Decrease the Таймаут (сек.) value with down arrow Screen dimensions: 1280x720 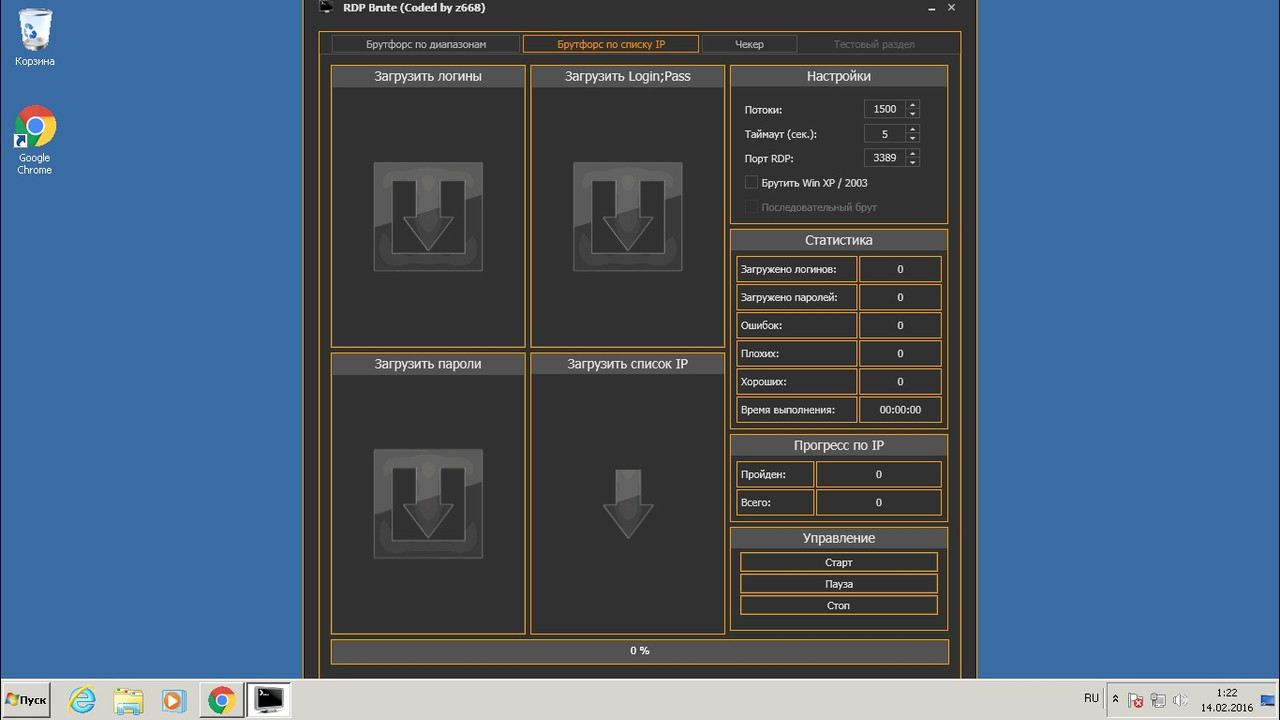[x=912, y=138]
